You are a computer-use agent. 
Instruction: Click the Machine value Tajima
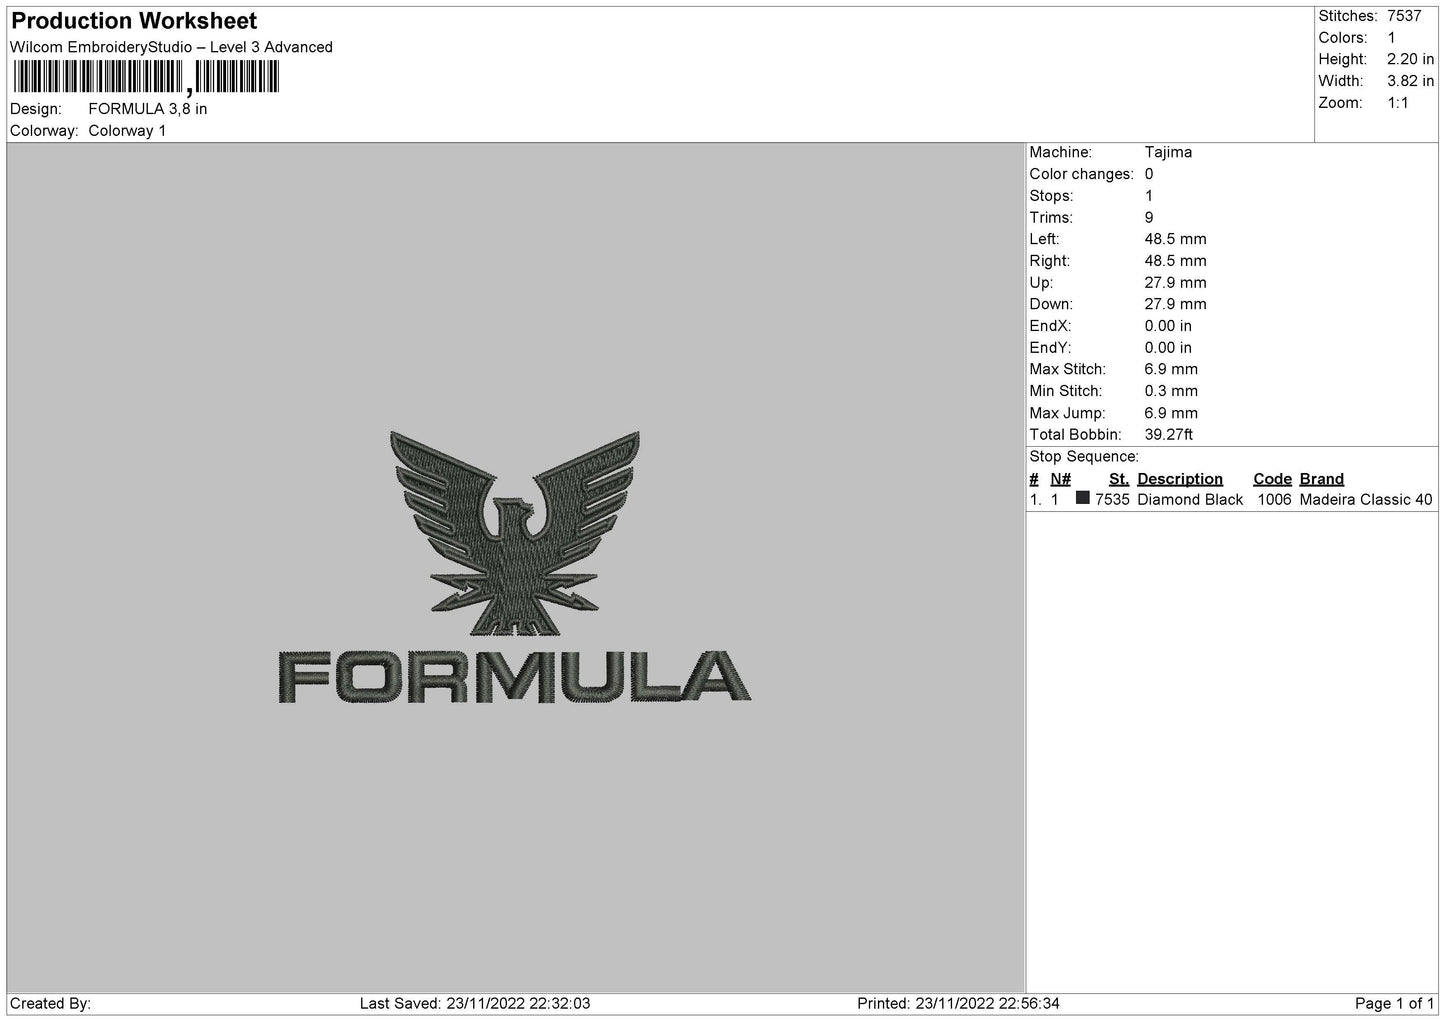1168,153
